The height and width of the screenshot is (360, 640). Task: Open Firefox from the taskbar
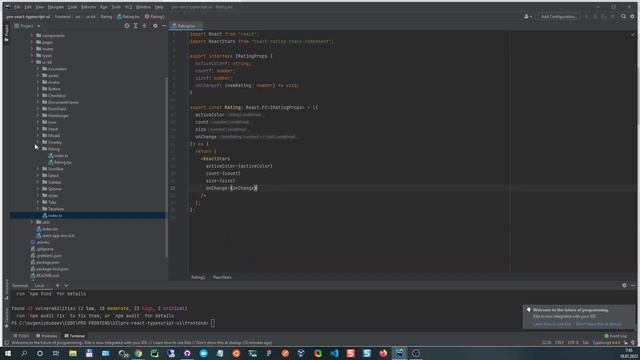tap(383, 353)
